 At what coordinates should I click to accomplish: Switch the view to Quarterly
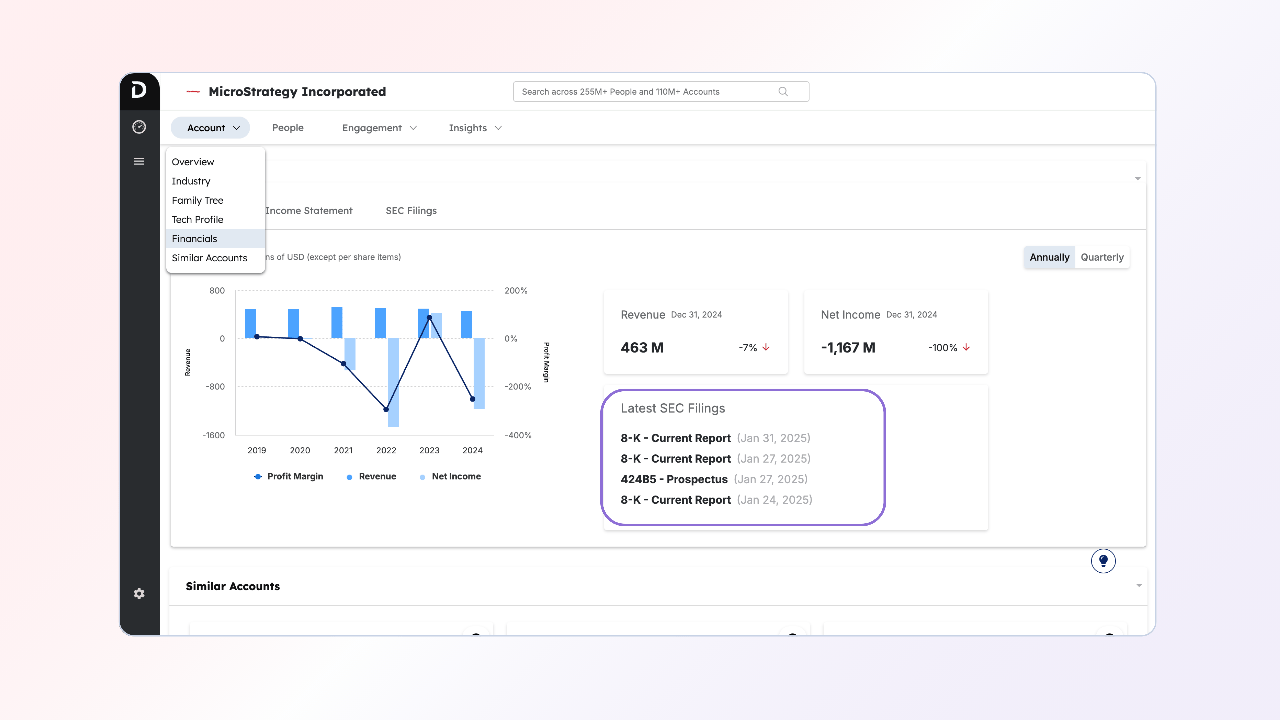(1102, 257)
